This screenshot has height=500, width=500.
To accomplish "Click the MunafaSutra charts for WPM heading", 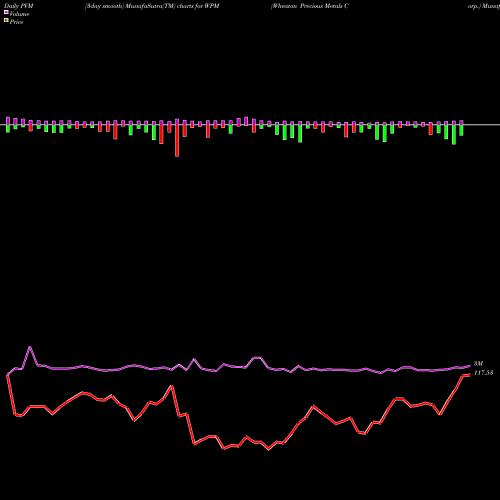I will [x=152, y=6].
